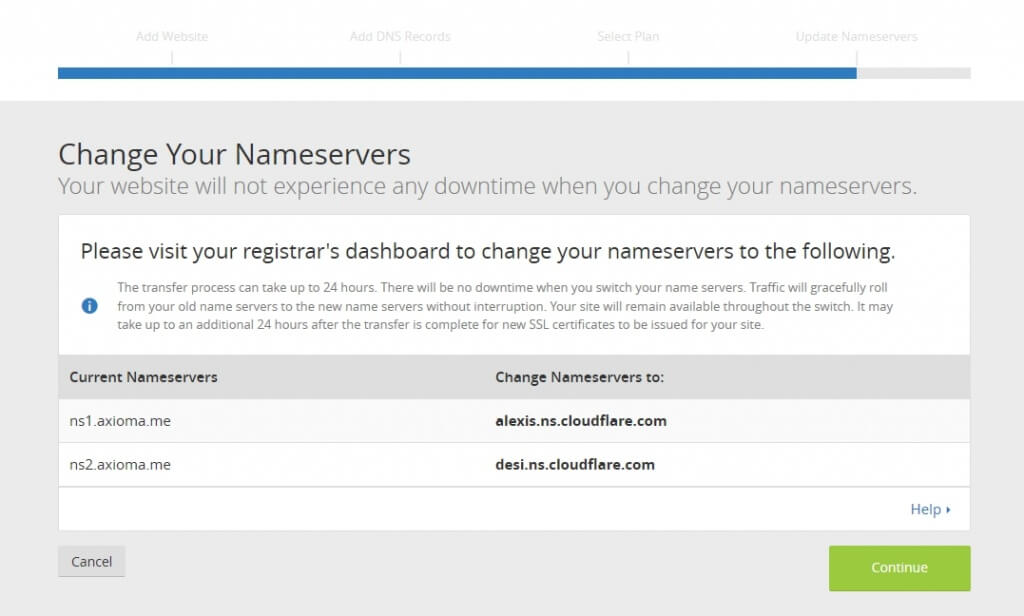The width and height of the screenshot is (1024, 616).
Task: Select desi.ns.cloudflare.com nameserver text
Action: click(575, 464)
